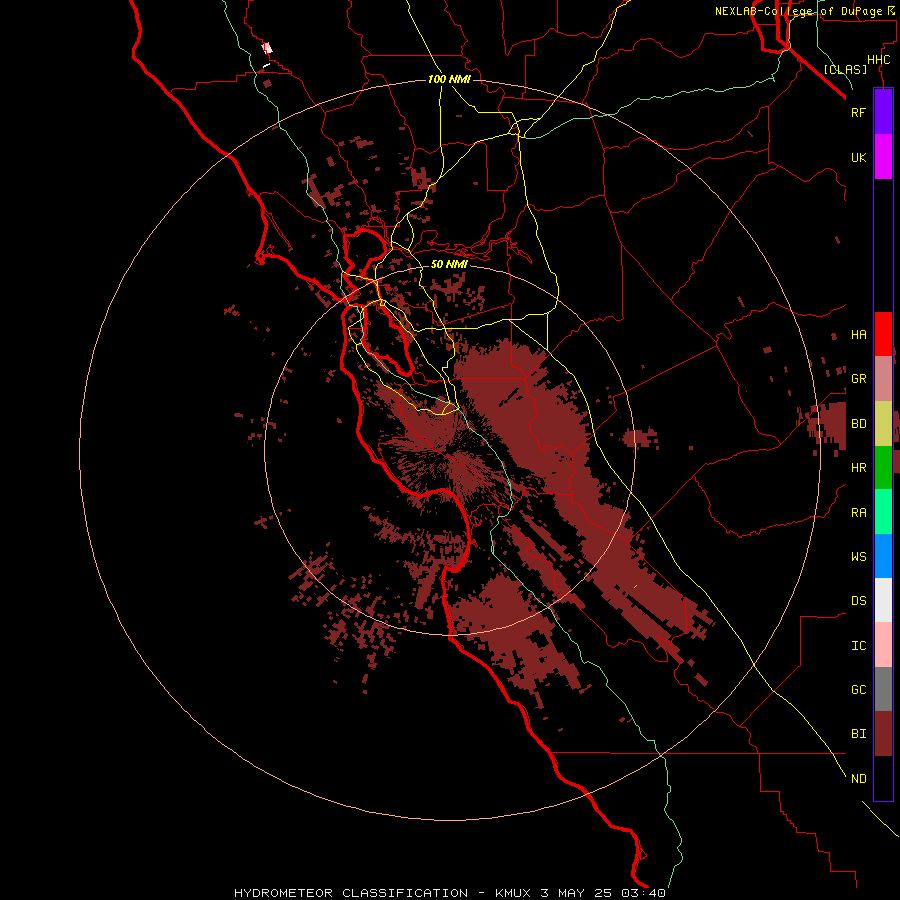Screen dimensions: 900x900
Task: Click the "RA" legend label
Action: pyautogui.click(x=858, y=513)
